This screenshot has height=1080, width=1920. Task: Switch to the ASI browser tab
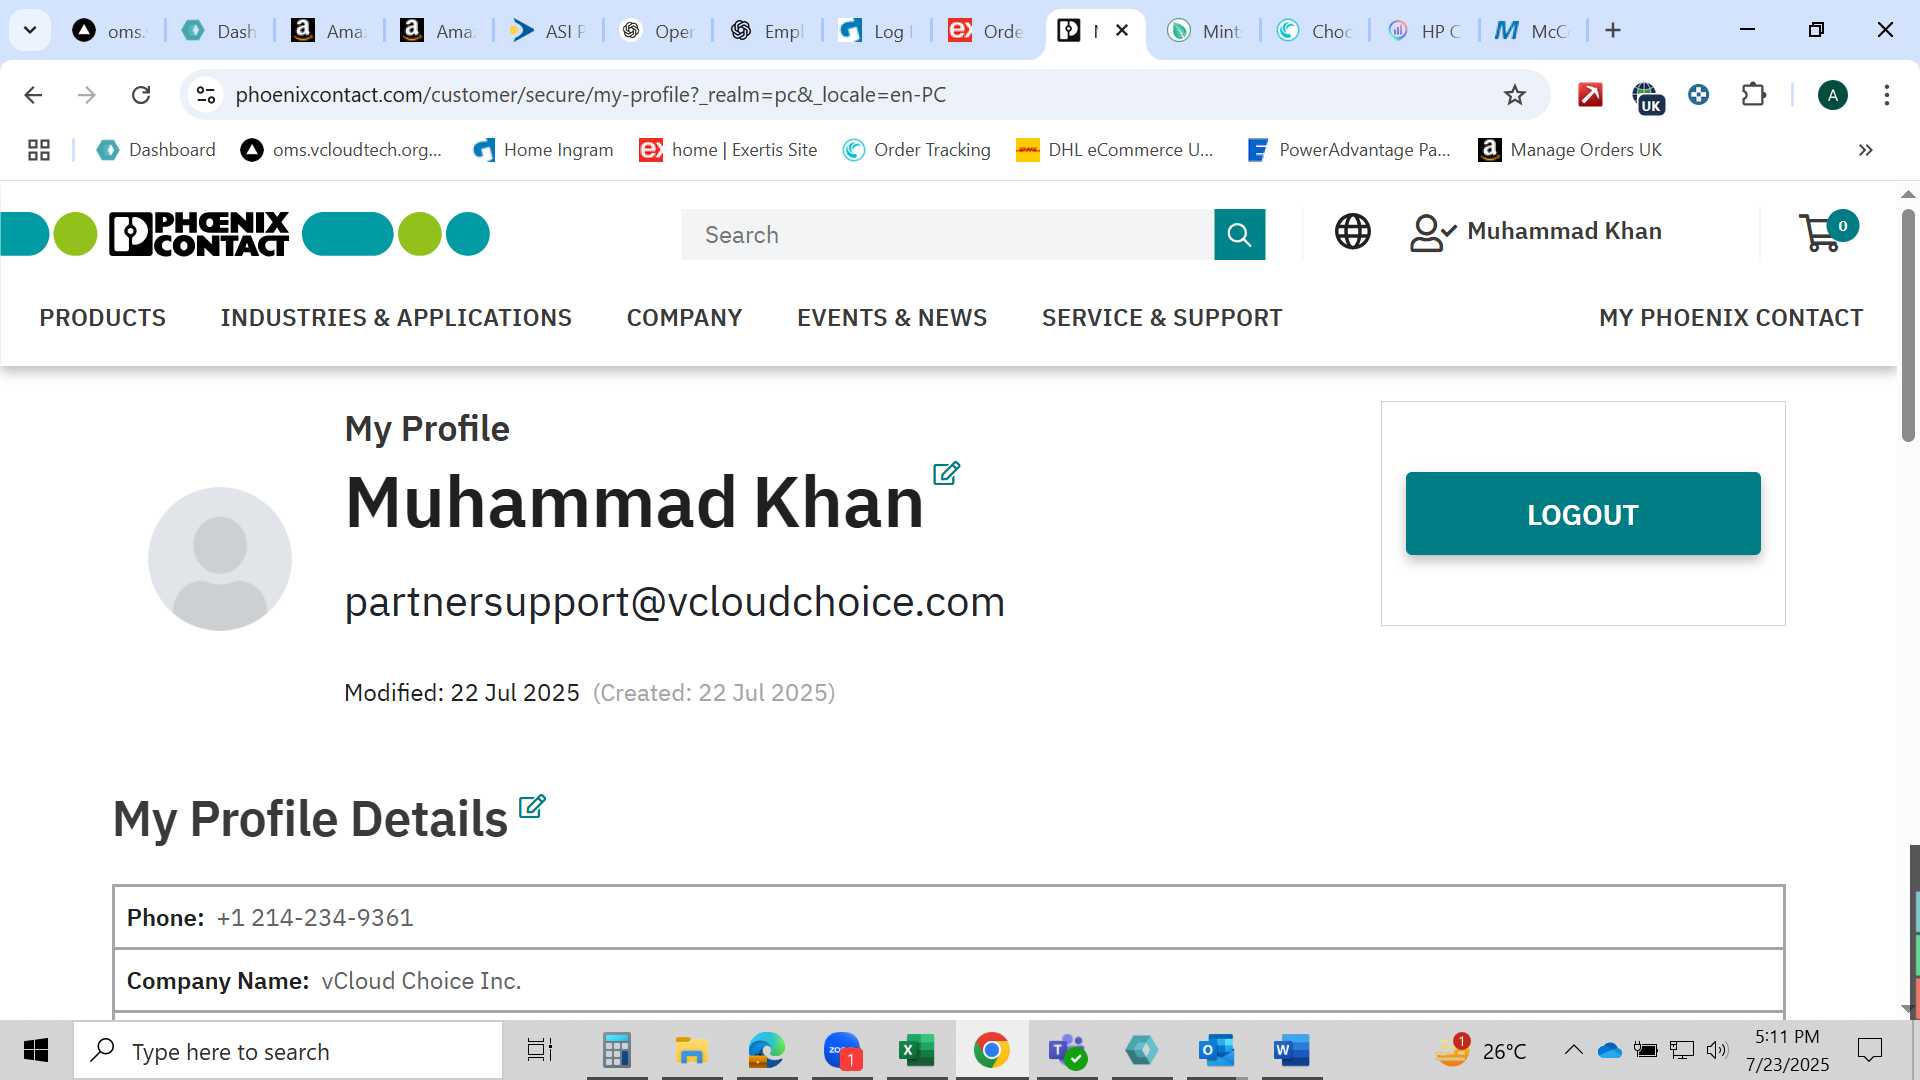pyautogui.click(x=548, y=31)
